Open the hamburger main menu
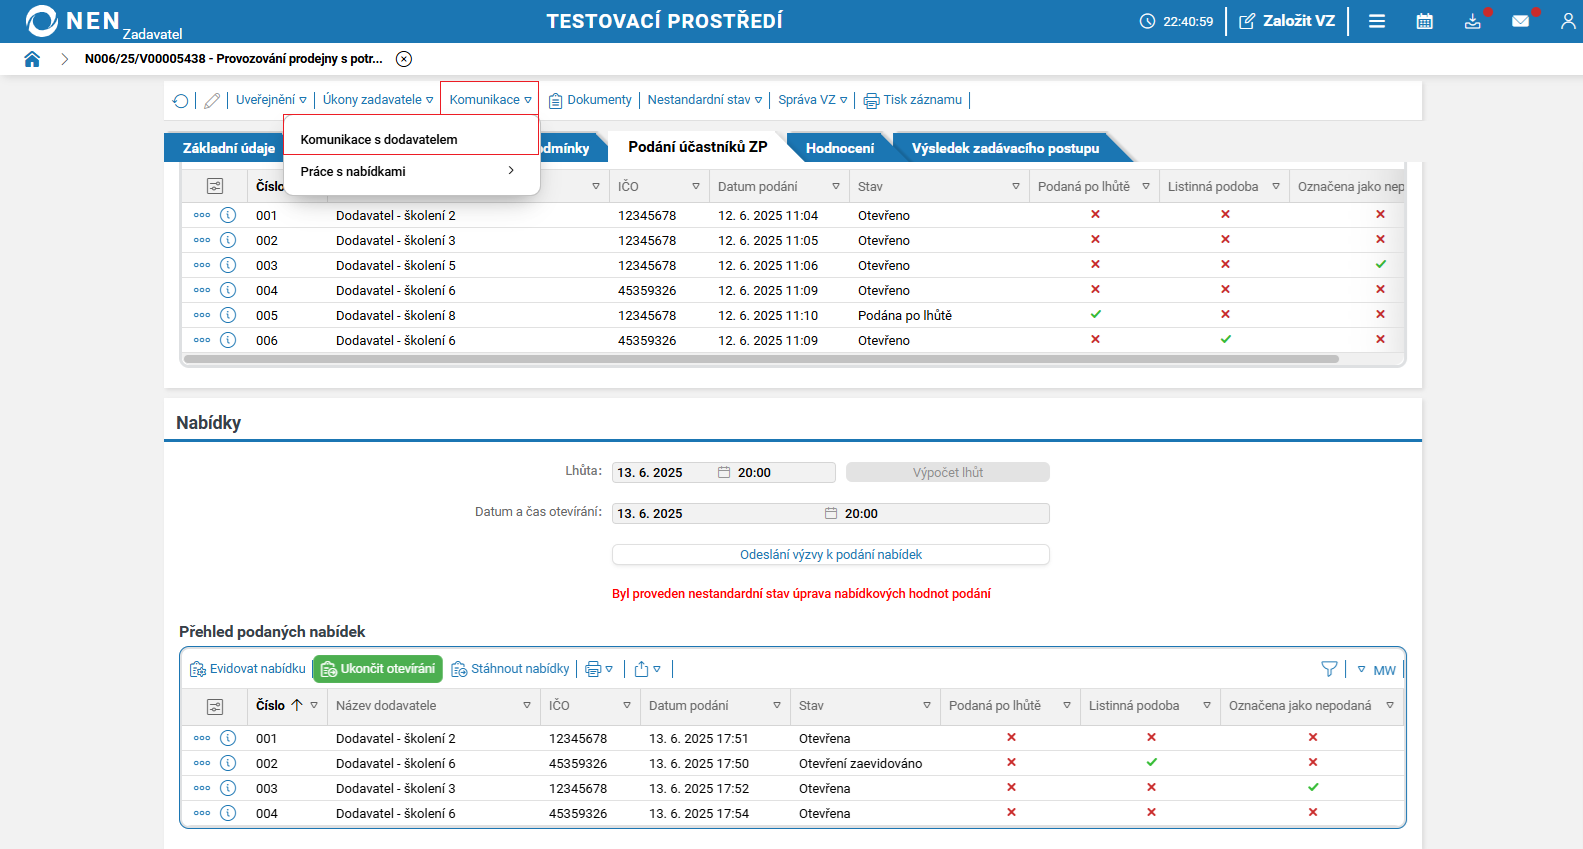 tap(1377, 21)
